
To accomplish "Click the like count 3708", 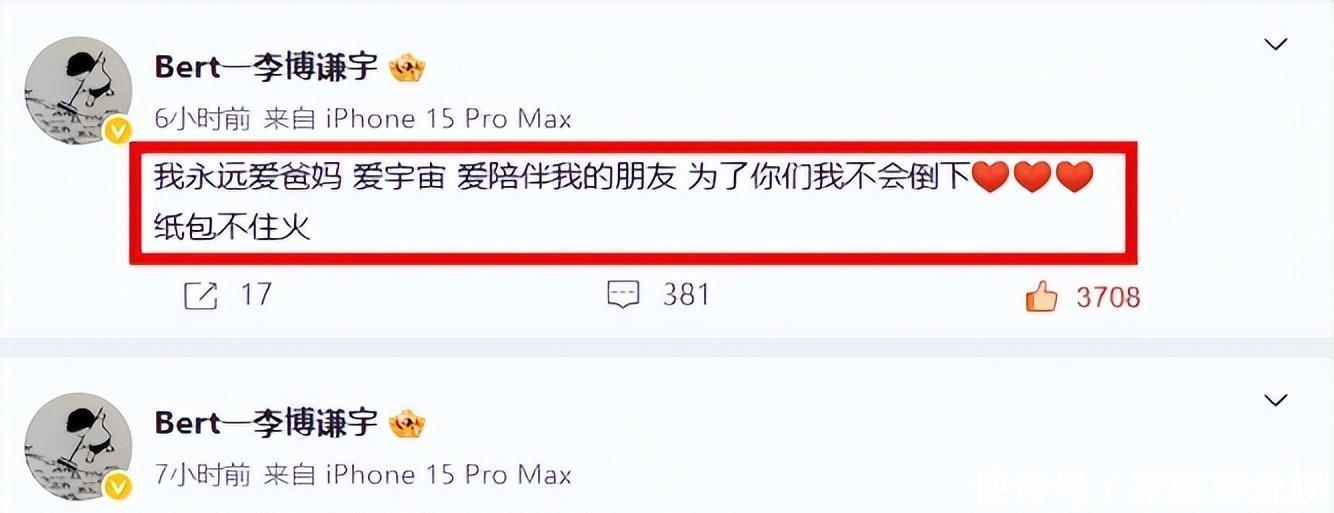I will tap(1108, 297).
